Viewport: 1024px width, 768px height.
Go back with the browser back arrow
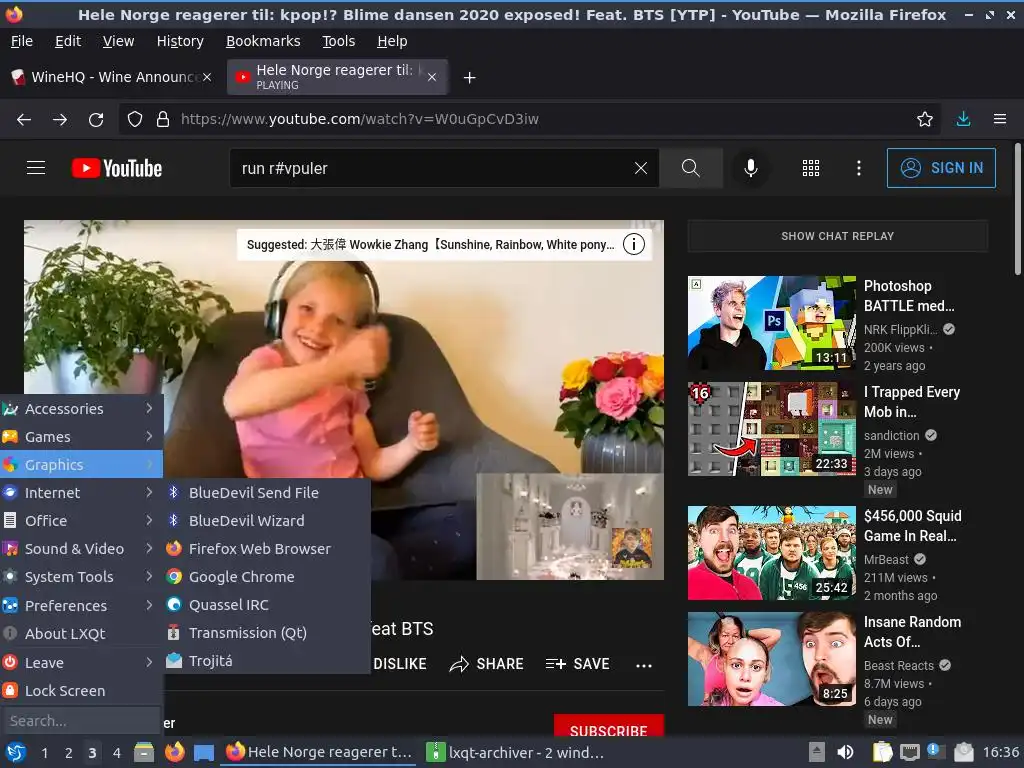[x=24, y=120]
